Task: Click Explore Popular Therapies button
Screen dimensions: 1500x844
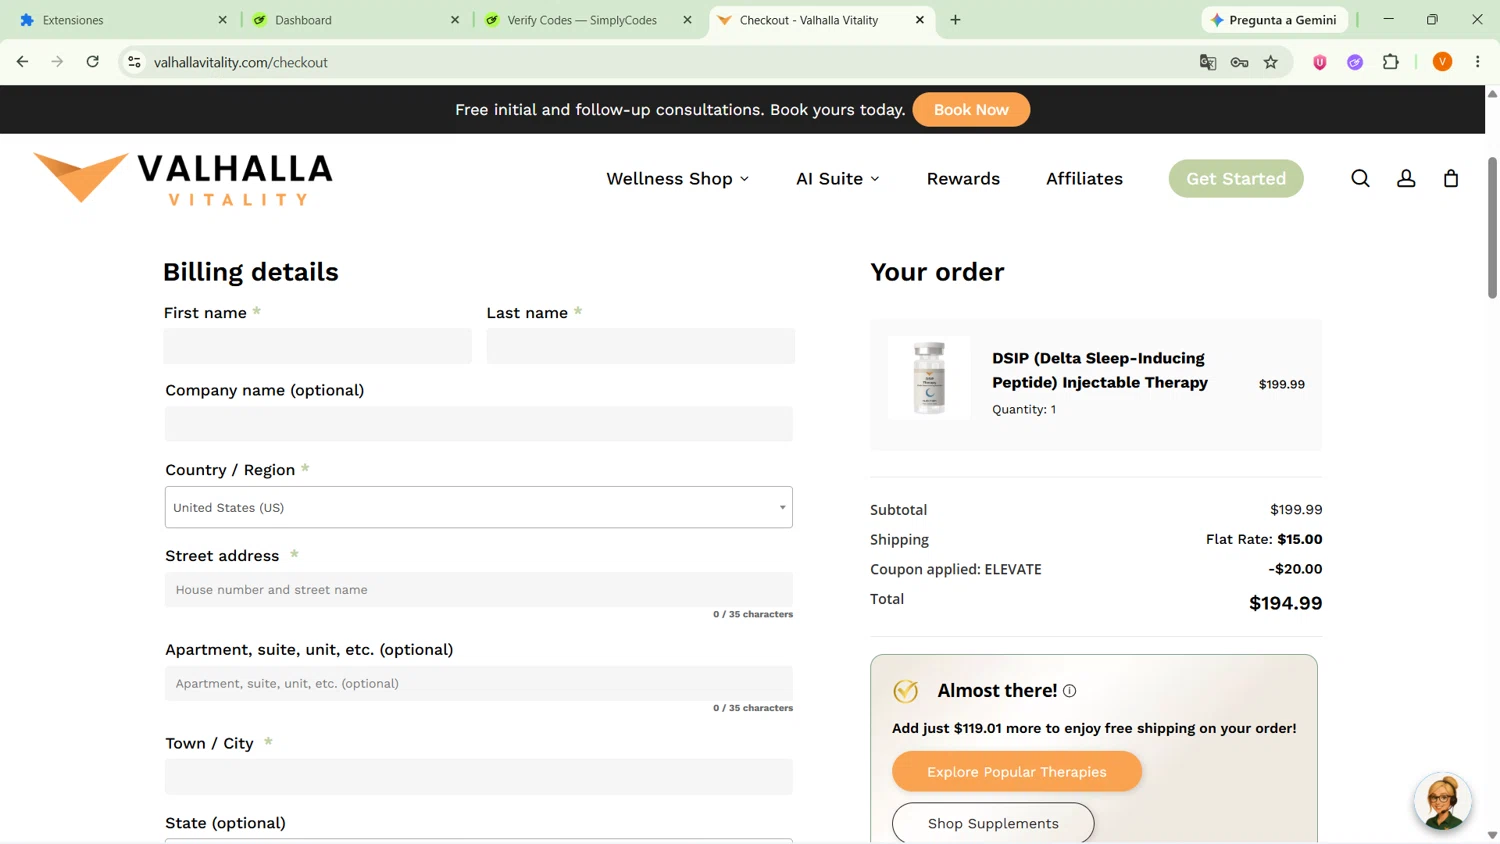Action: pyautogui.click(x=1016, y=772)
